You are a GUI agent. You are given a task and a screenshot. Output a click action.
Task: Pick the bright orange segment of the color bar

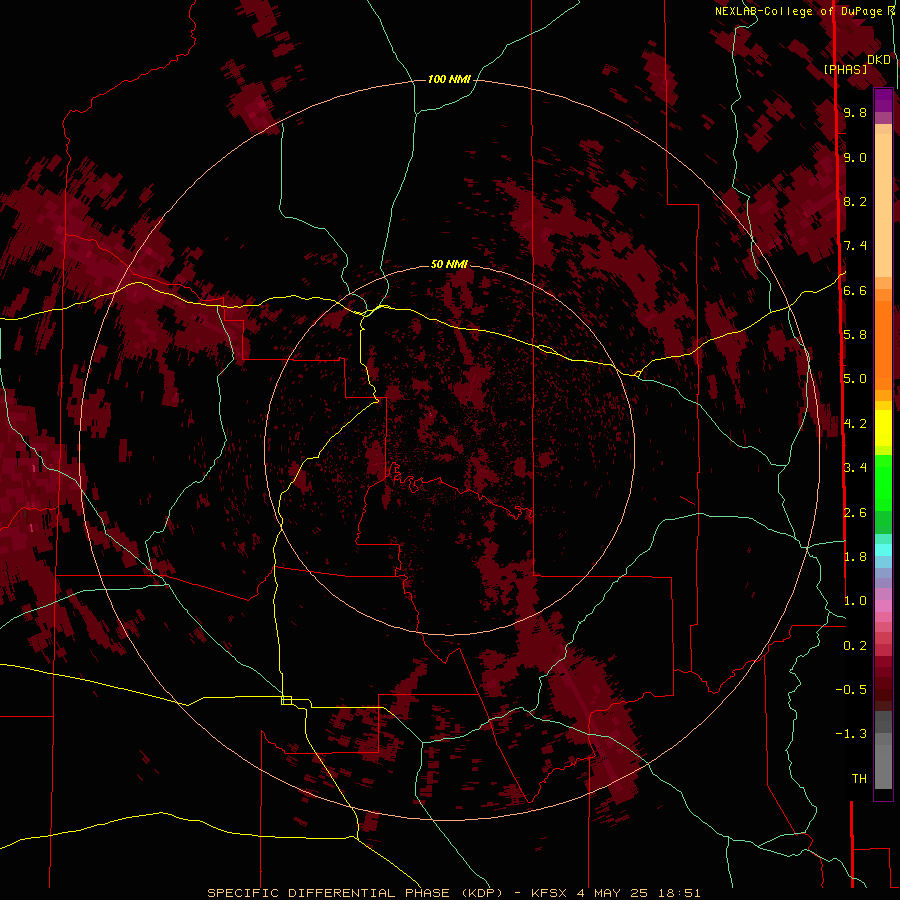point(883,345)
